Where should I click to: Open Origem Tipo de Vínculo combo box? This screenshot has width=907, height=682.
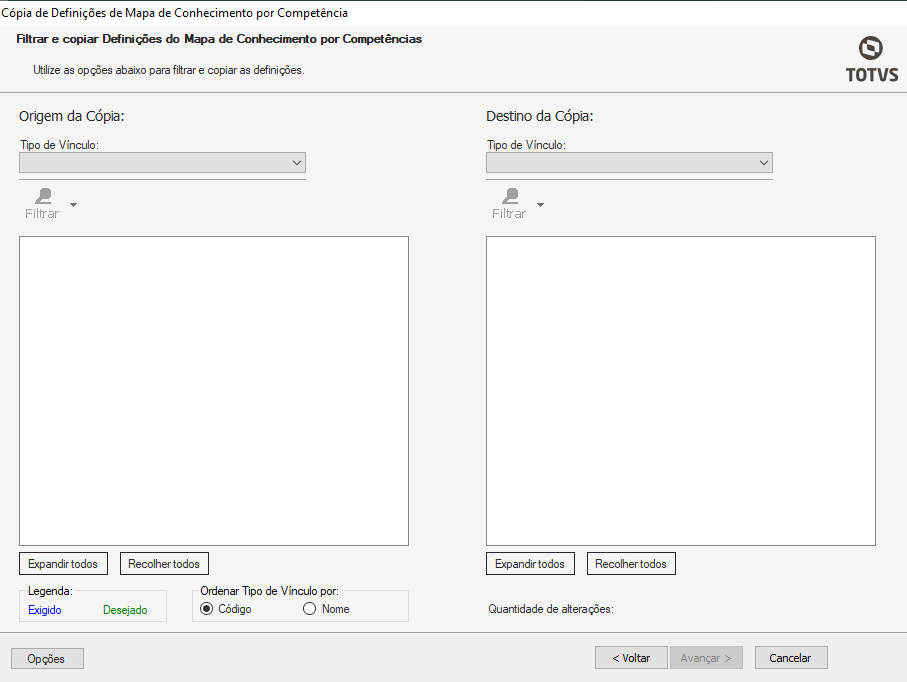coord(162,162)
